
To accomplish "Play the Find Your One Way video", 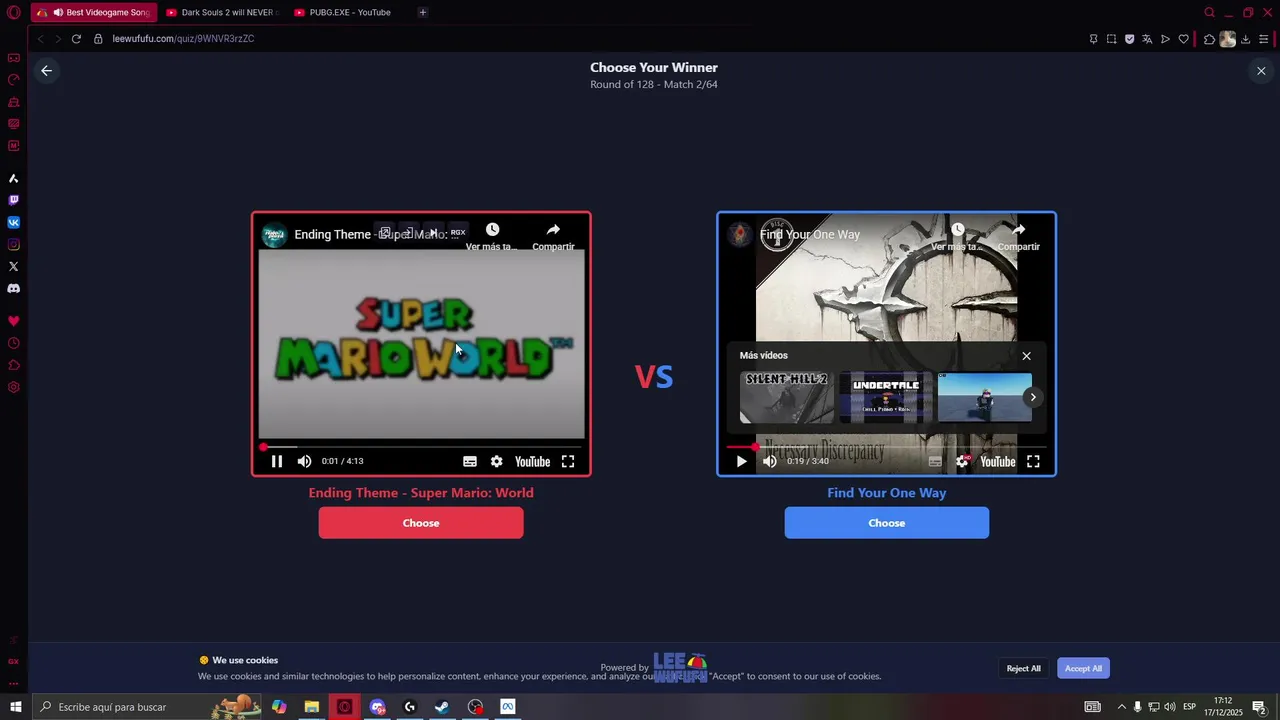I will click(x=741, y=461).
